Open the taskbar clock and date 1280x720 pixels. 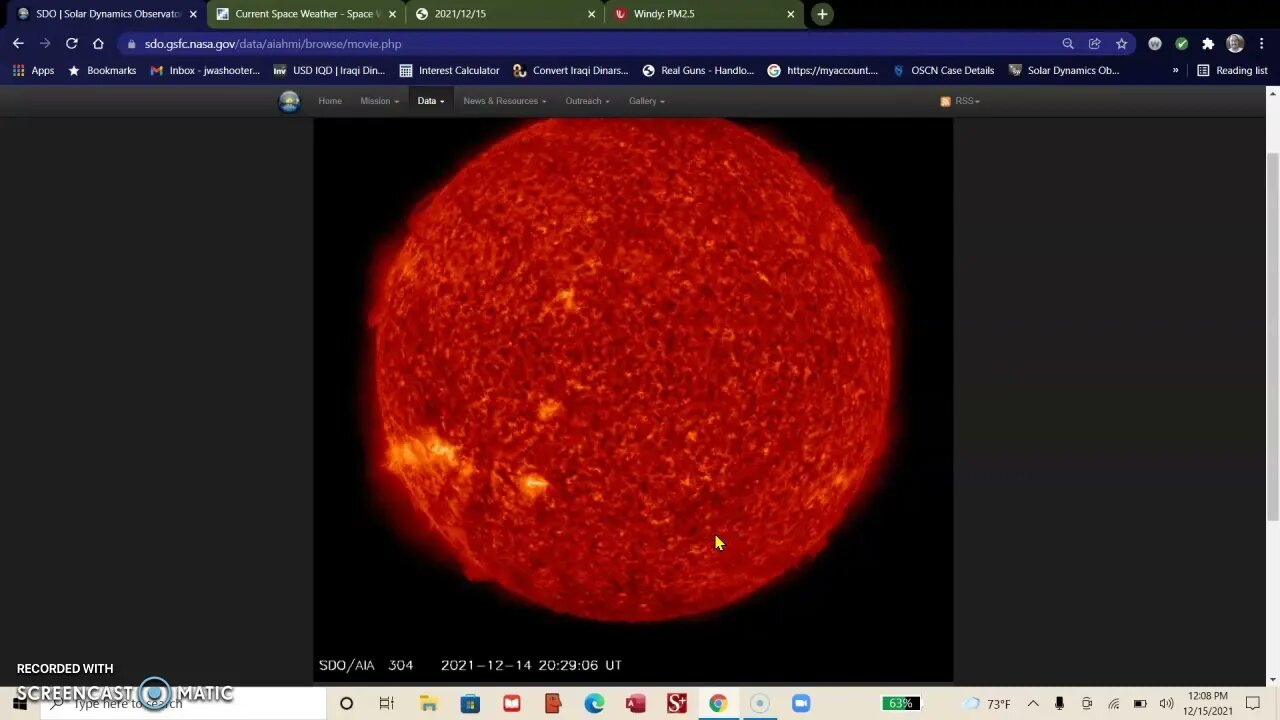click(1207, 704)
